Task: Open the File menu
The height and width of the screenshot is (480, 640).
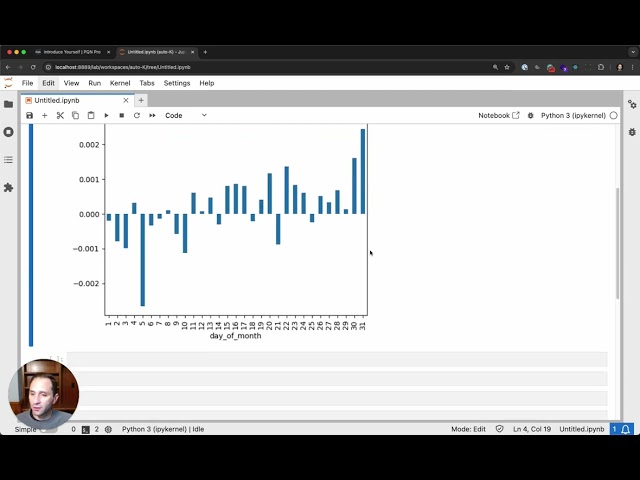Action: click(27, 83)
